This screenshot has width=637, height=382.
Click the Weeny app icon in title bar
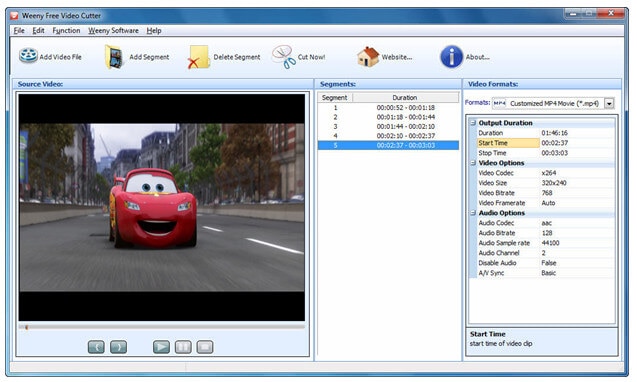15,16
